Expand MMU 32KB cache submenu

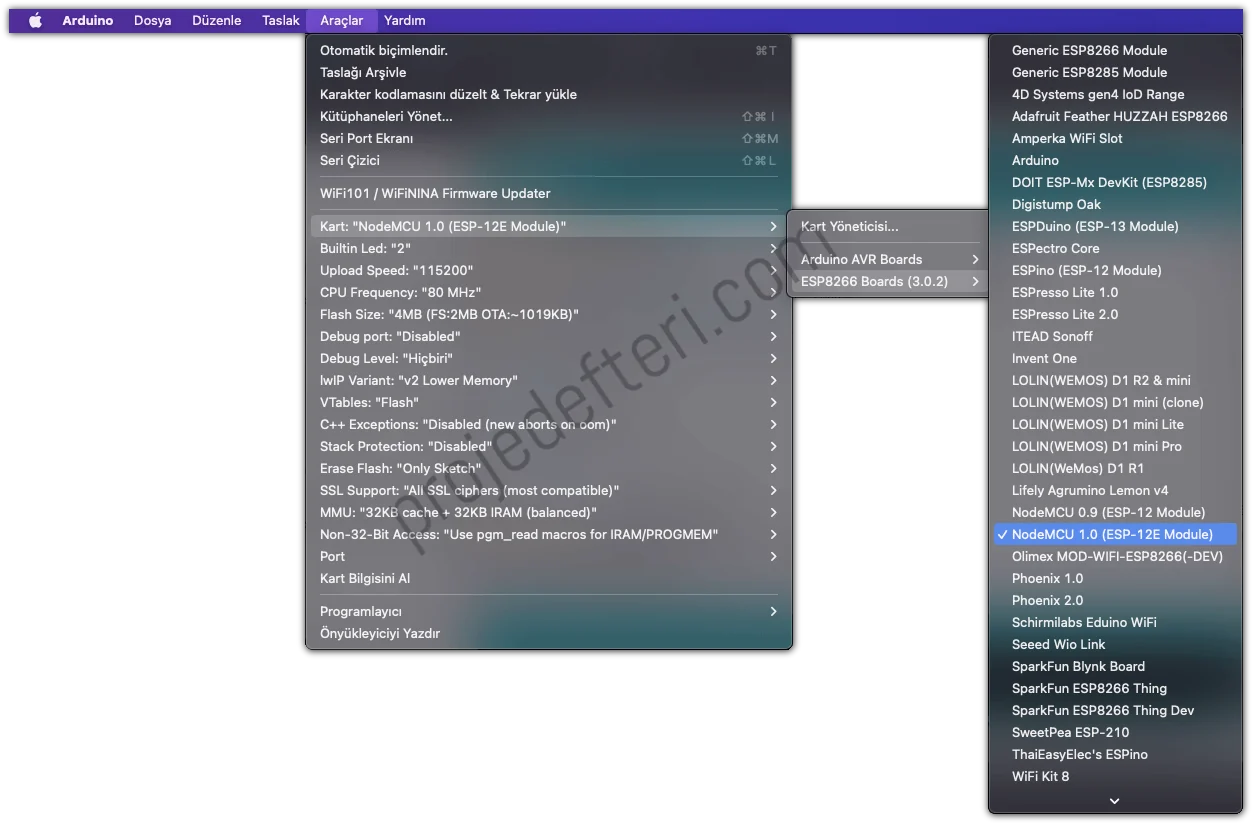pyautogui.click(x=548, y=512)
